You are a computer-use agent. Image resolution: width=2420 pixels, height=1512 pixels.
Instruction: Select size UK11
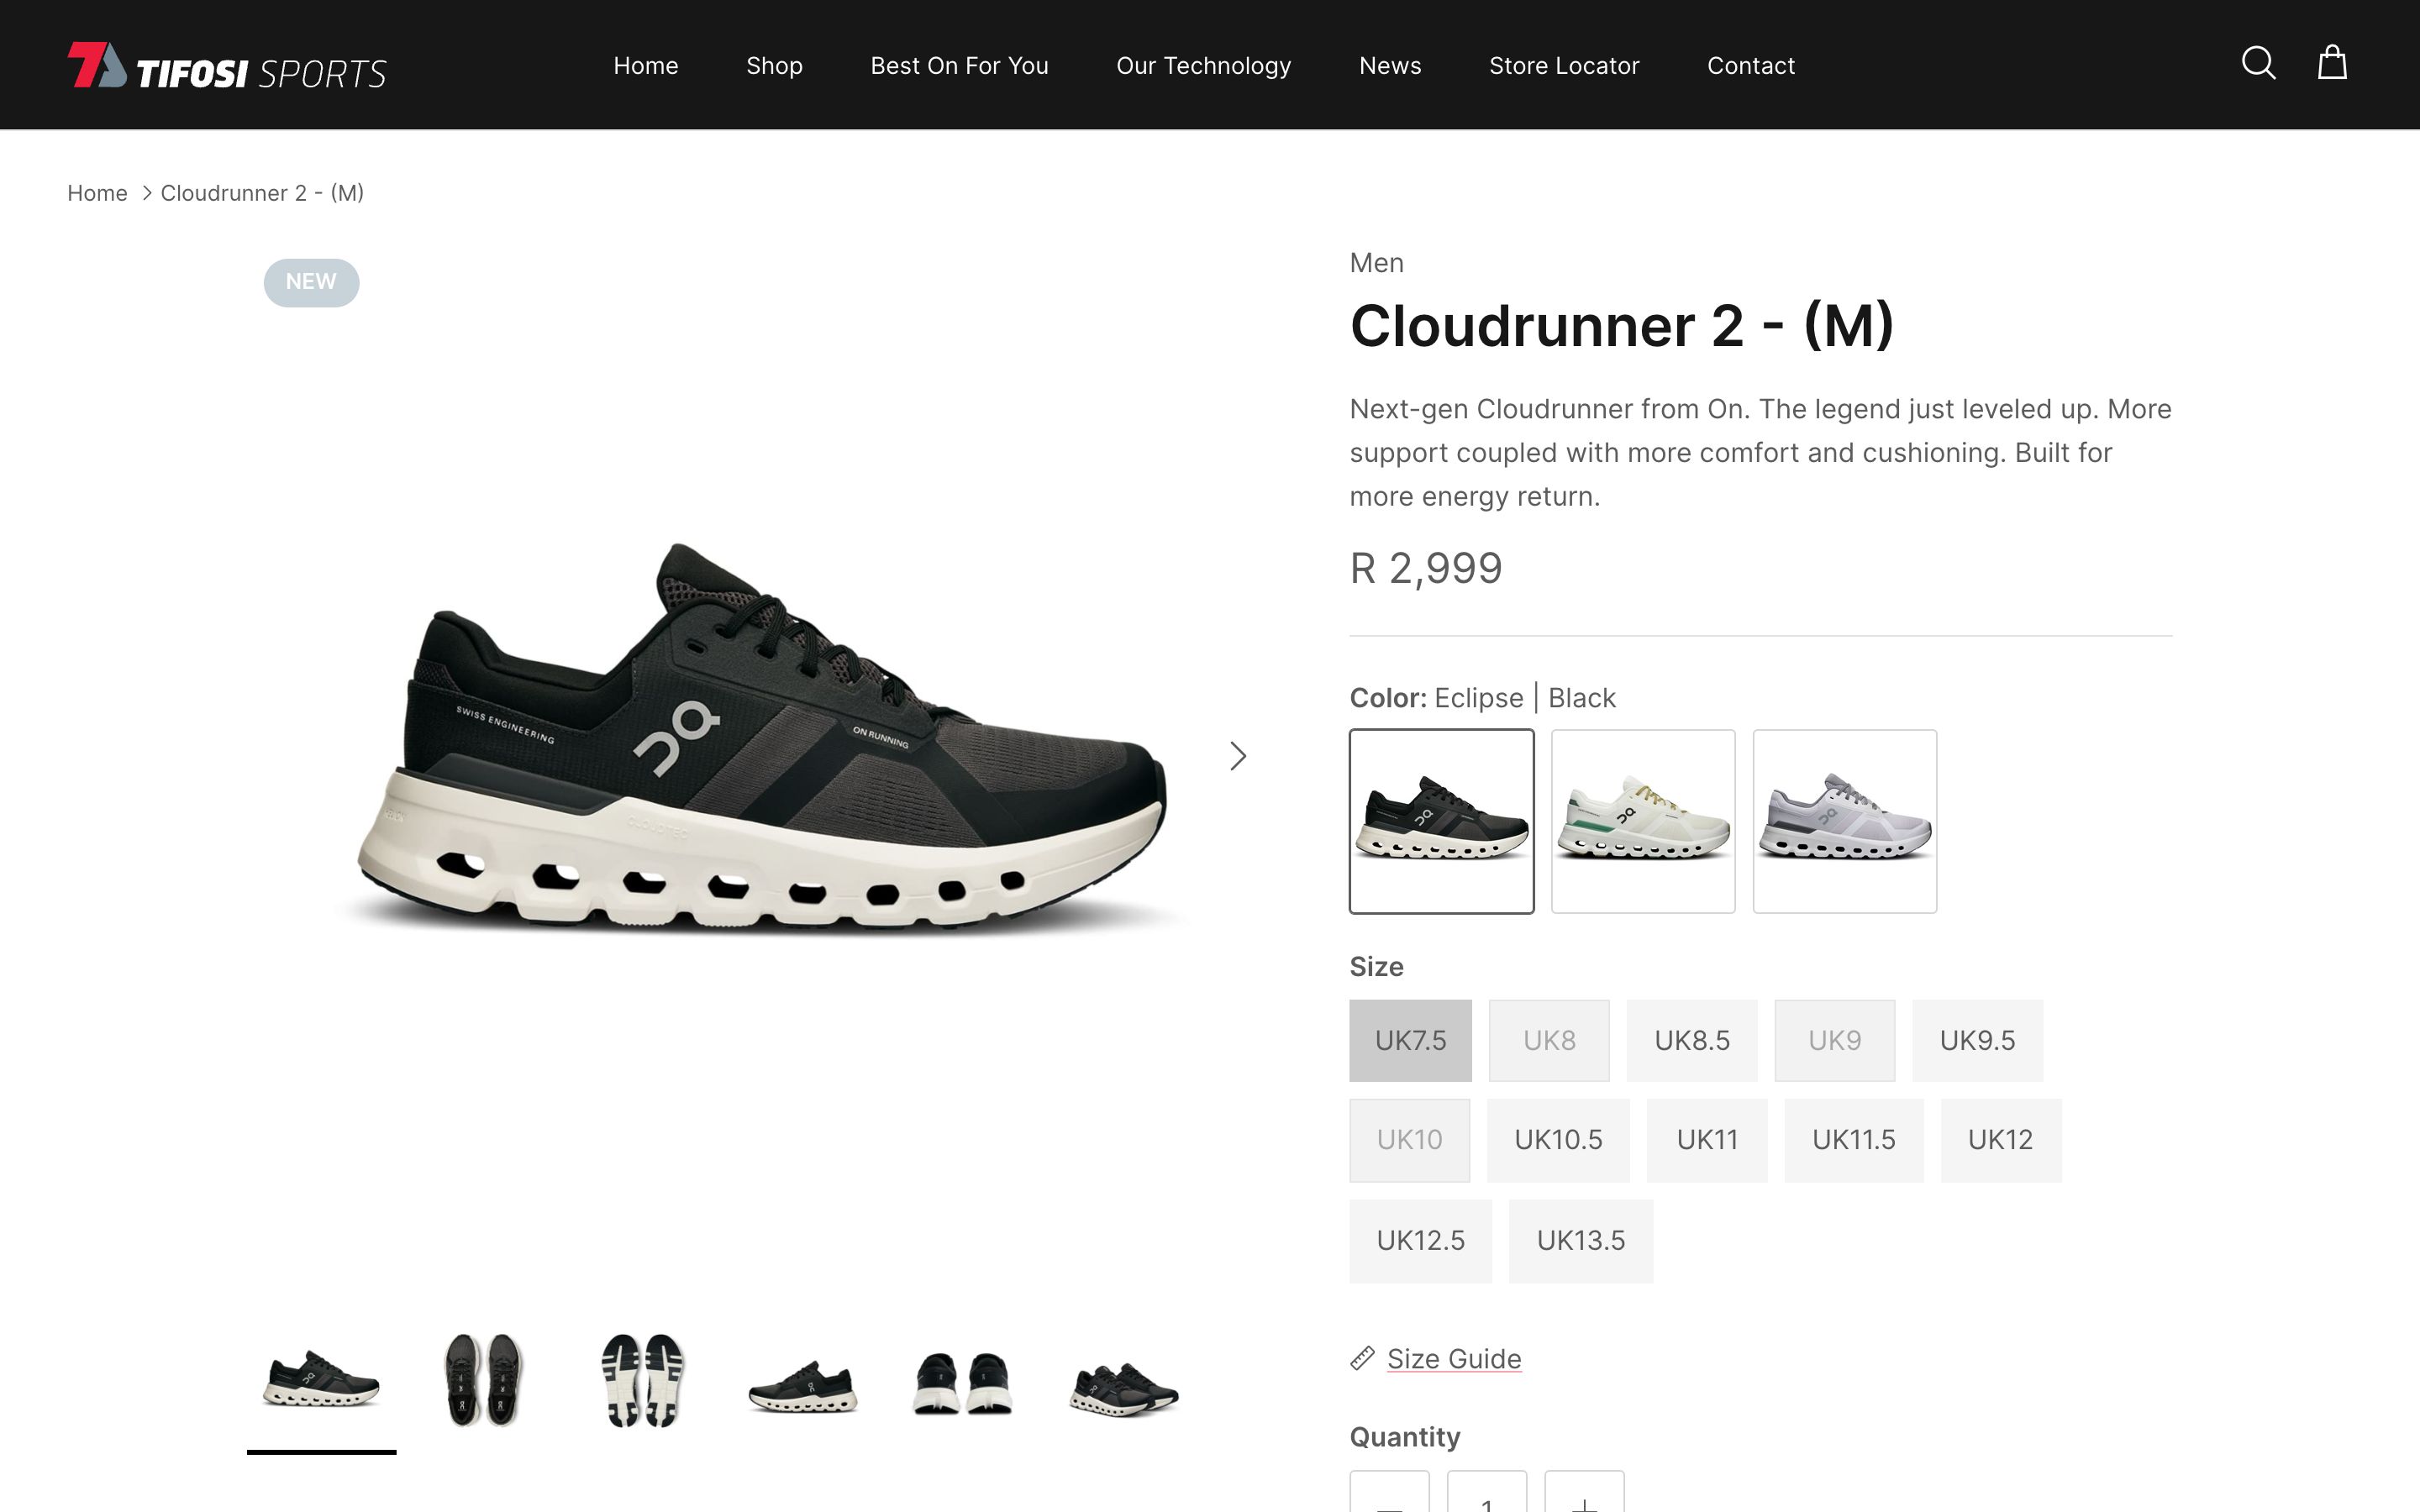point(1707,1140)
